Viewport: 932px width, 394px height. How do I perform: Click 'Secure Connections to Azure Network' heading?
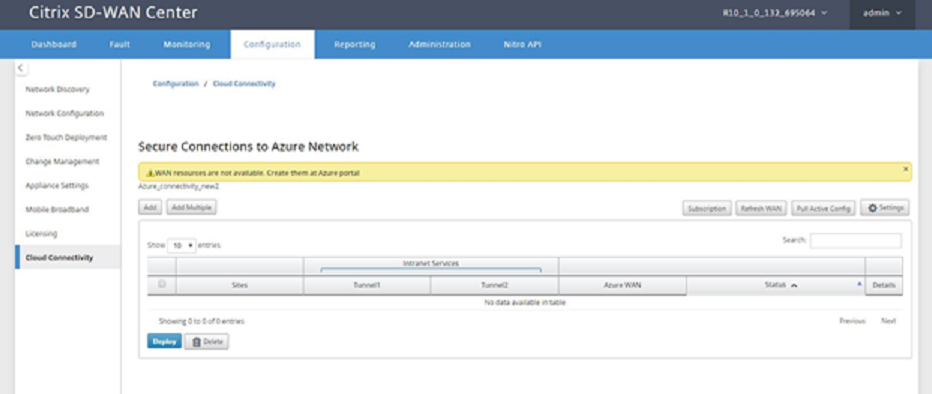pyautogui.click(x=248, y=146)
